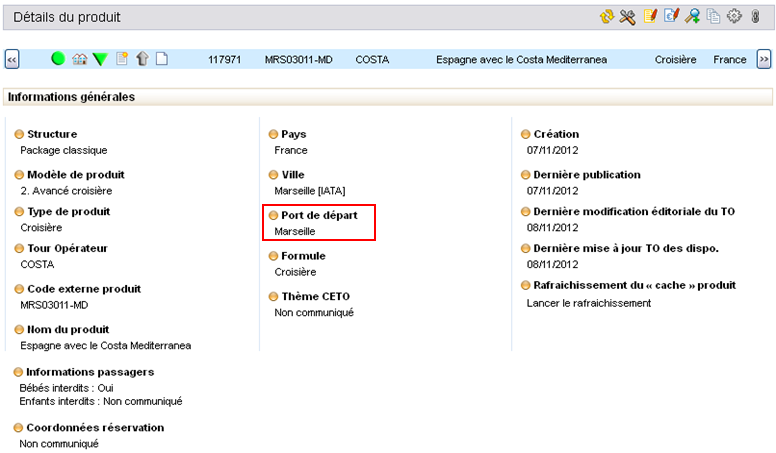Viewport: 776px width, 453px height.
Task: Click the duplicate pages copy icon
Action: 713,16
